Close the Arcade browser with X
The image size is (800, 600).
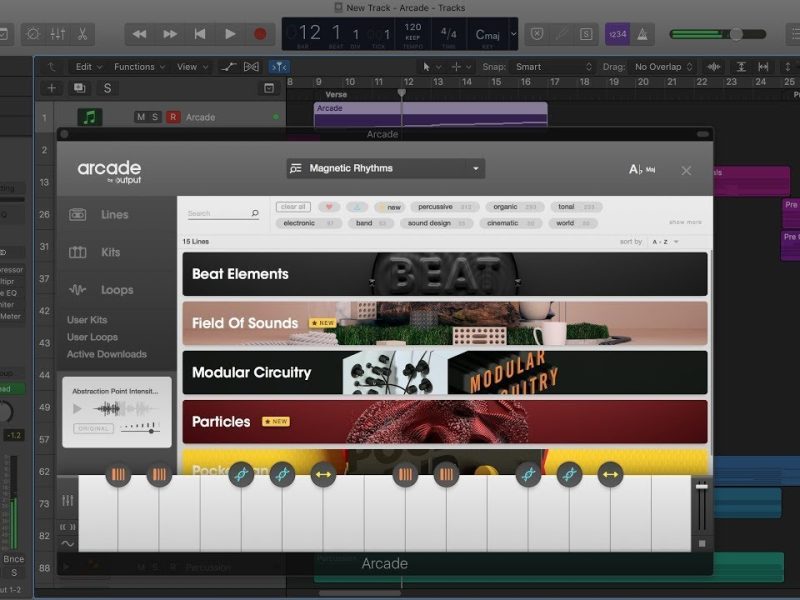coord(686,170)
